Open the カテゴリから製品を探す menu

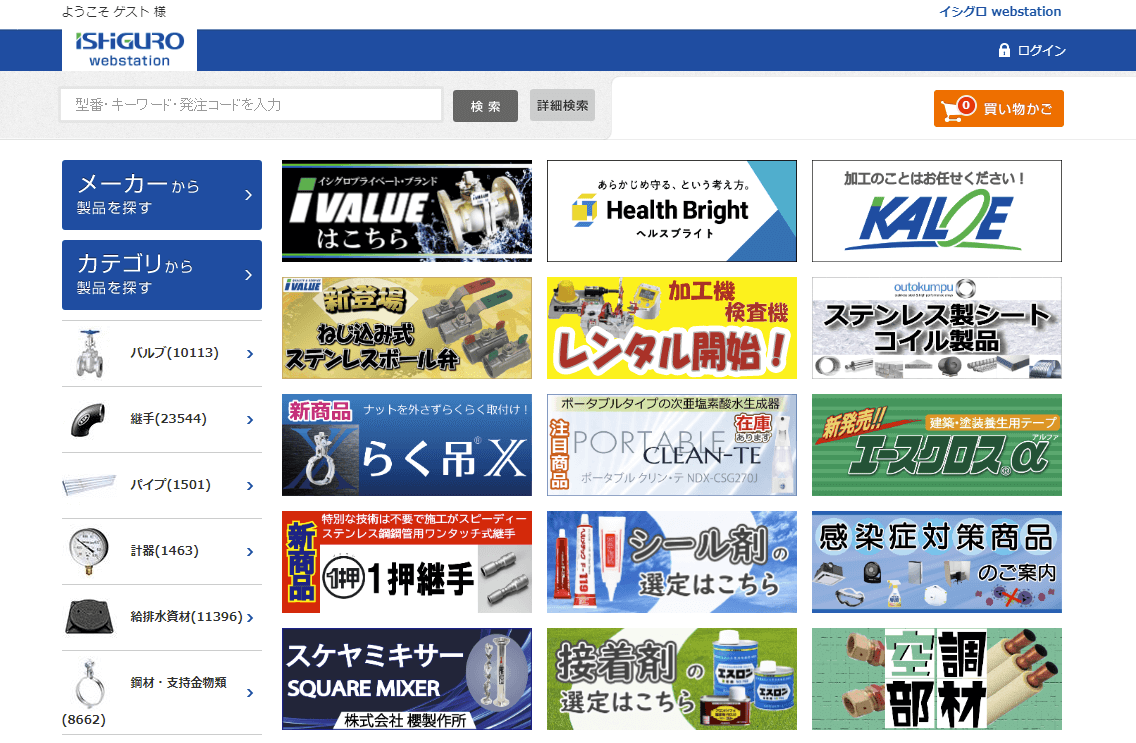pos(162,274)
